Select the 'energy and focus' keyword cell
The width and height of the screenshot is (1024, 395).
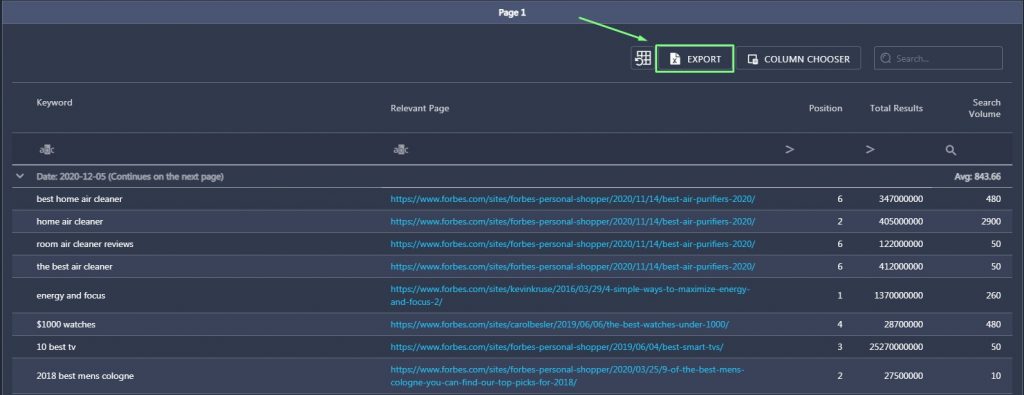click(x=71, y=296)
